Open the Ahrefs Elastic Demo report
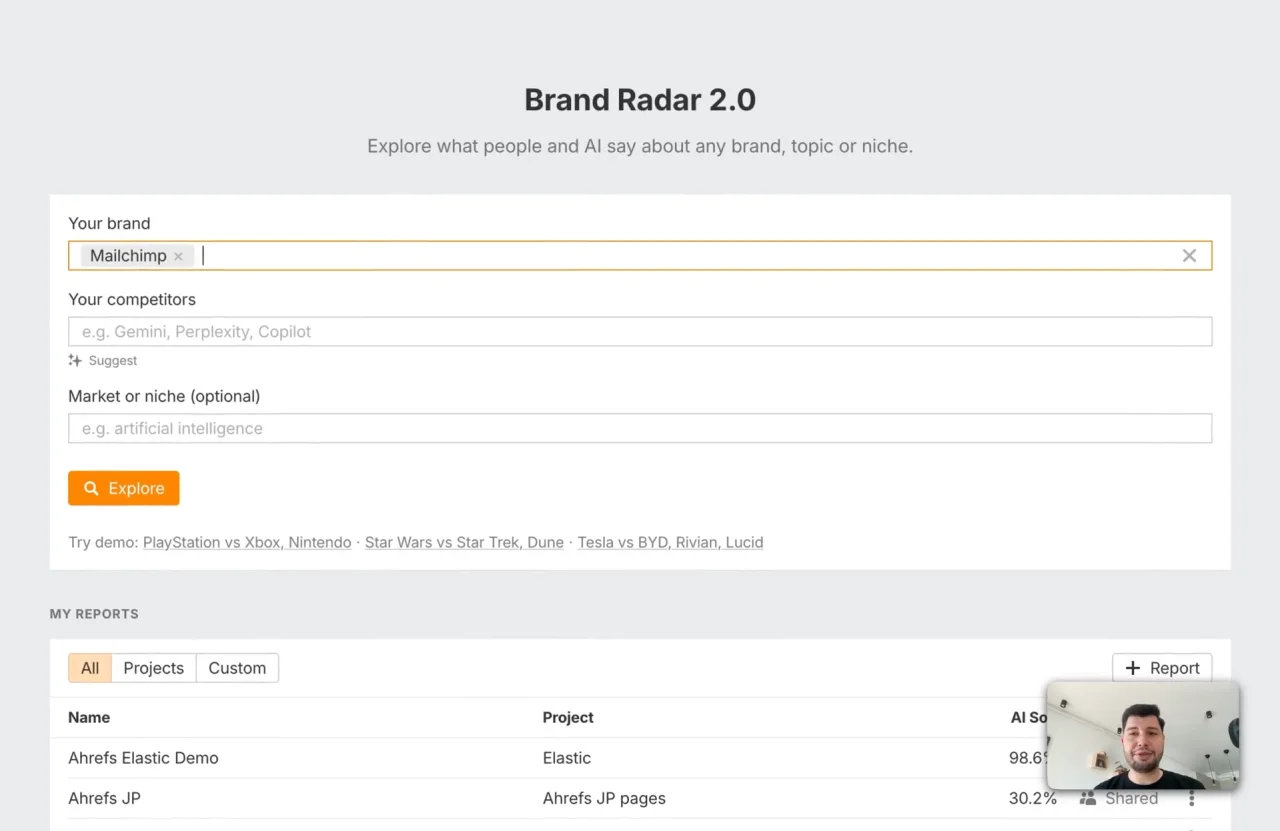 [x=143, y=758]
